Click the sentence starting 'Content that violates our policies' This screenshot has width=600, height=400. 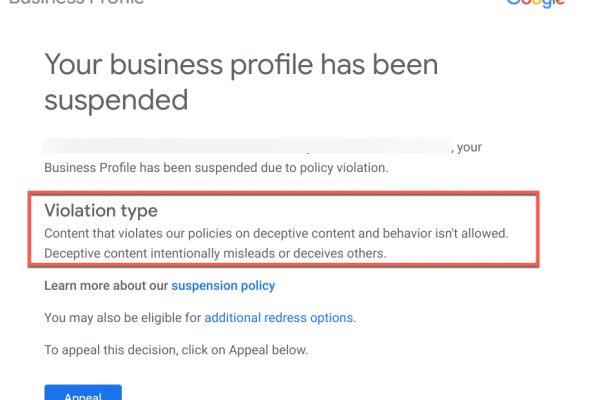coord(276,233)
